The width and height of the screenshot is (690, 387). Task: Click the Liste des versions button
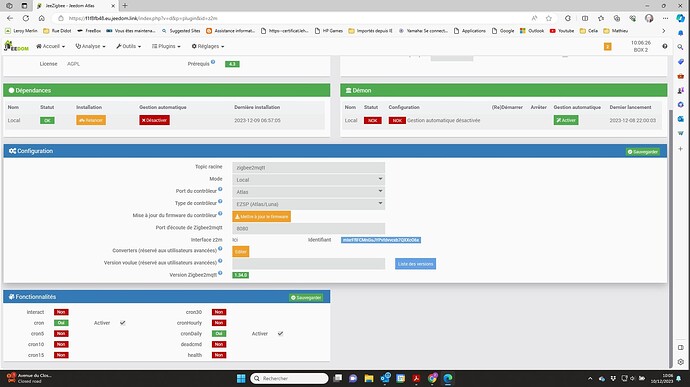click(415, 264)
